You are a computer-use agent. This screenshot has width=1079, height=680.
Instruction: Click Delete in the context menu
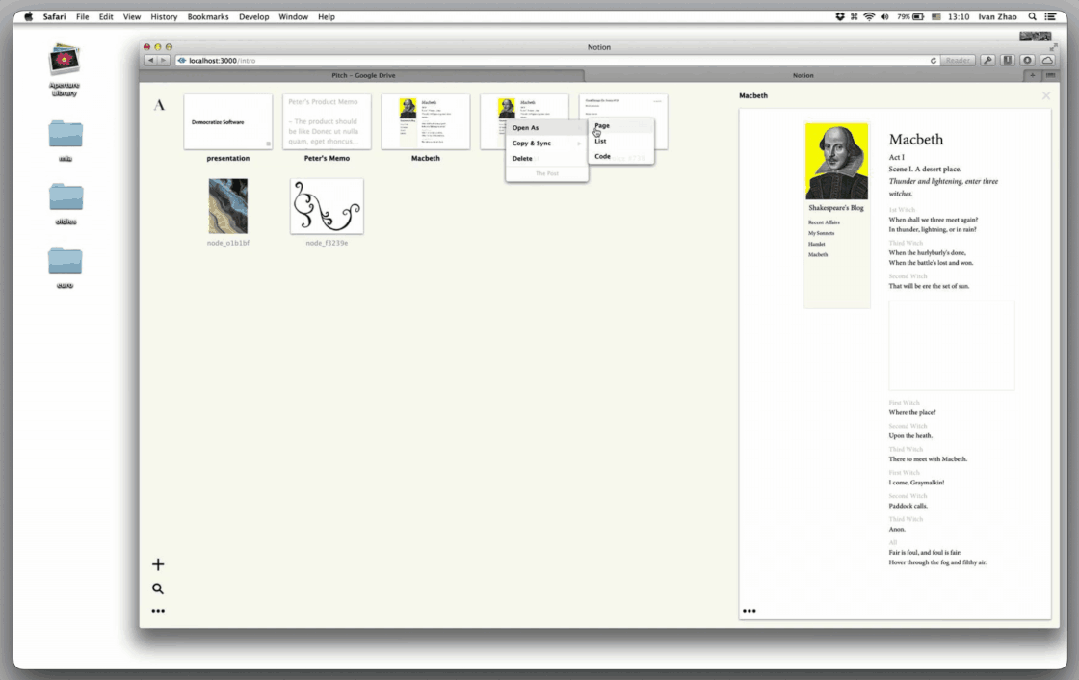tap(523, 157)
